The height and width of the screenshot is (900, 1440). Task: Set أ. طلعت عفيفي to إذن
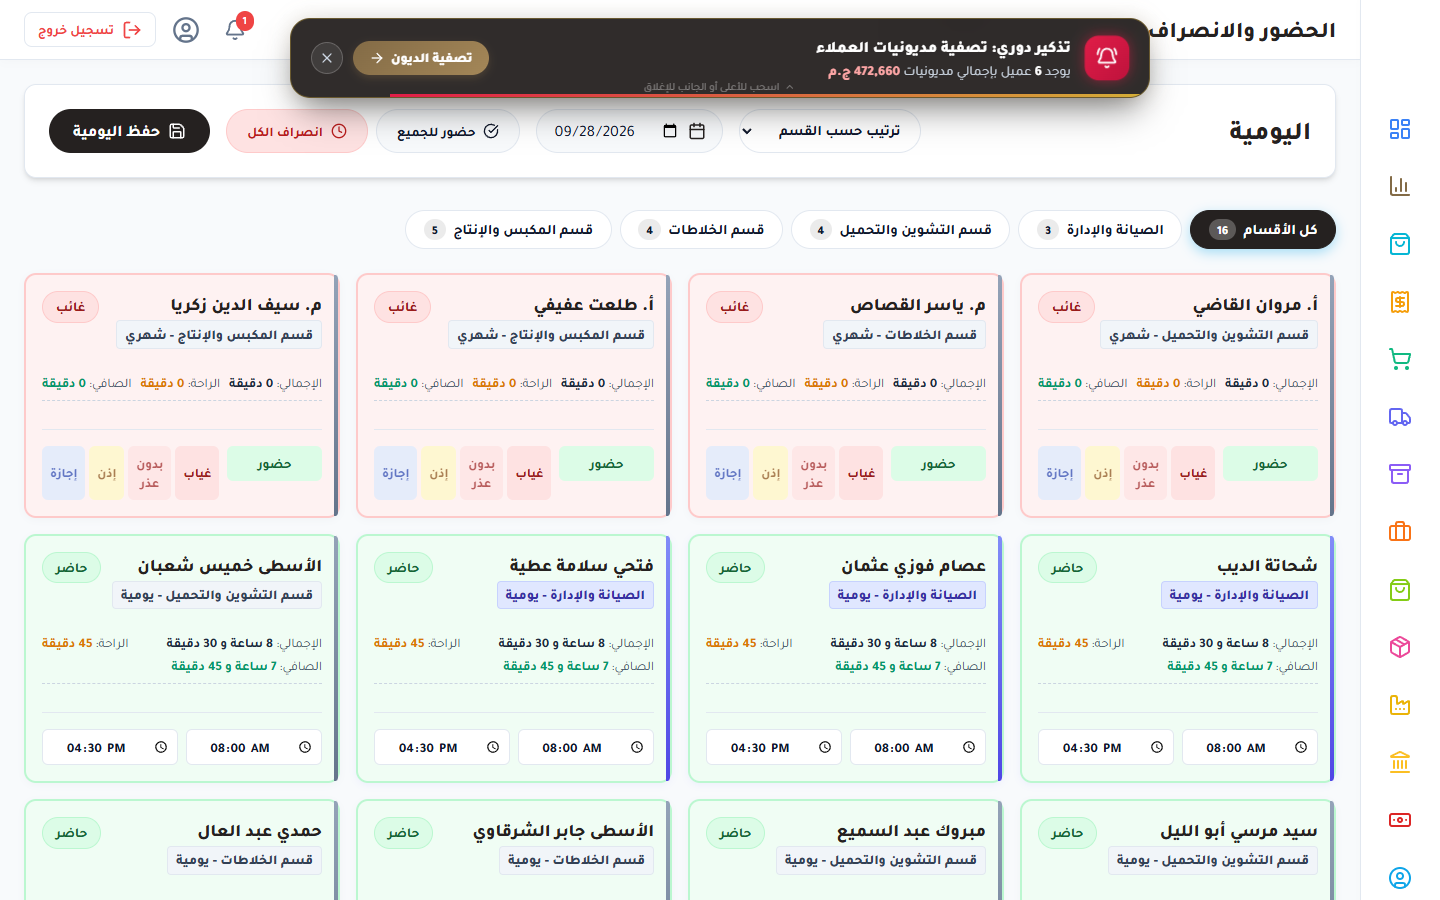pos(439,473)
